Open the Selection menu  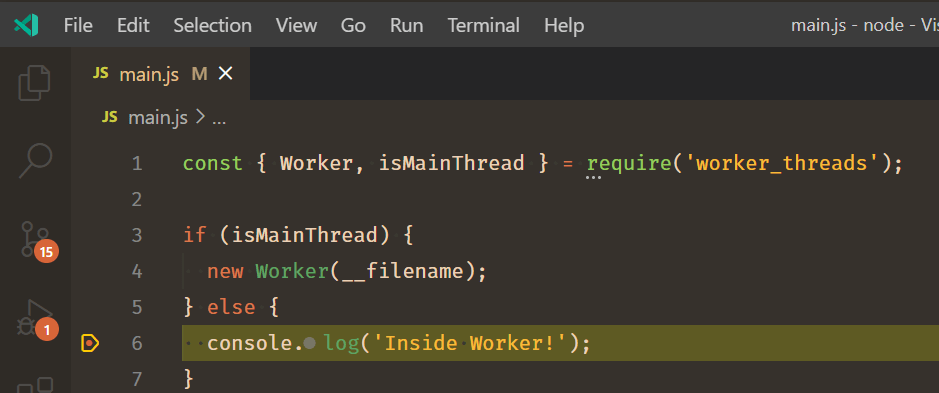coord(213,25)
